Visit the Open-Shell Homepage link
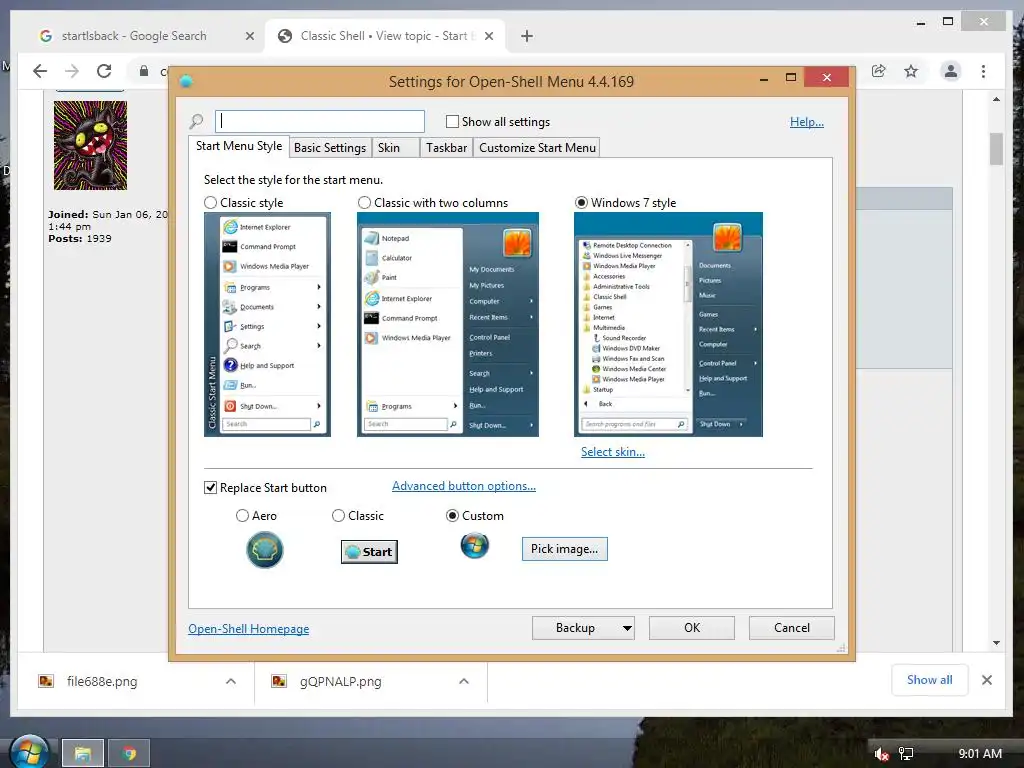The width and height of the screenshot is (1024, 768). click(x=249, y=629)
